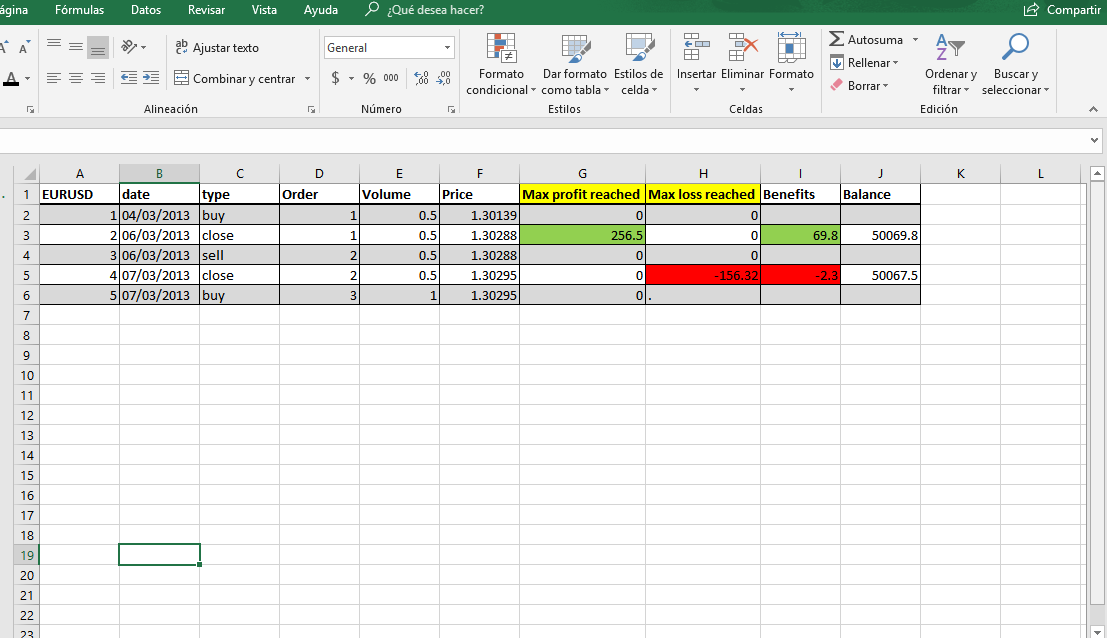Open Dar formato como tabla
This screenshot has width=1107, height=638.
tap(575, 64)
